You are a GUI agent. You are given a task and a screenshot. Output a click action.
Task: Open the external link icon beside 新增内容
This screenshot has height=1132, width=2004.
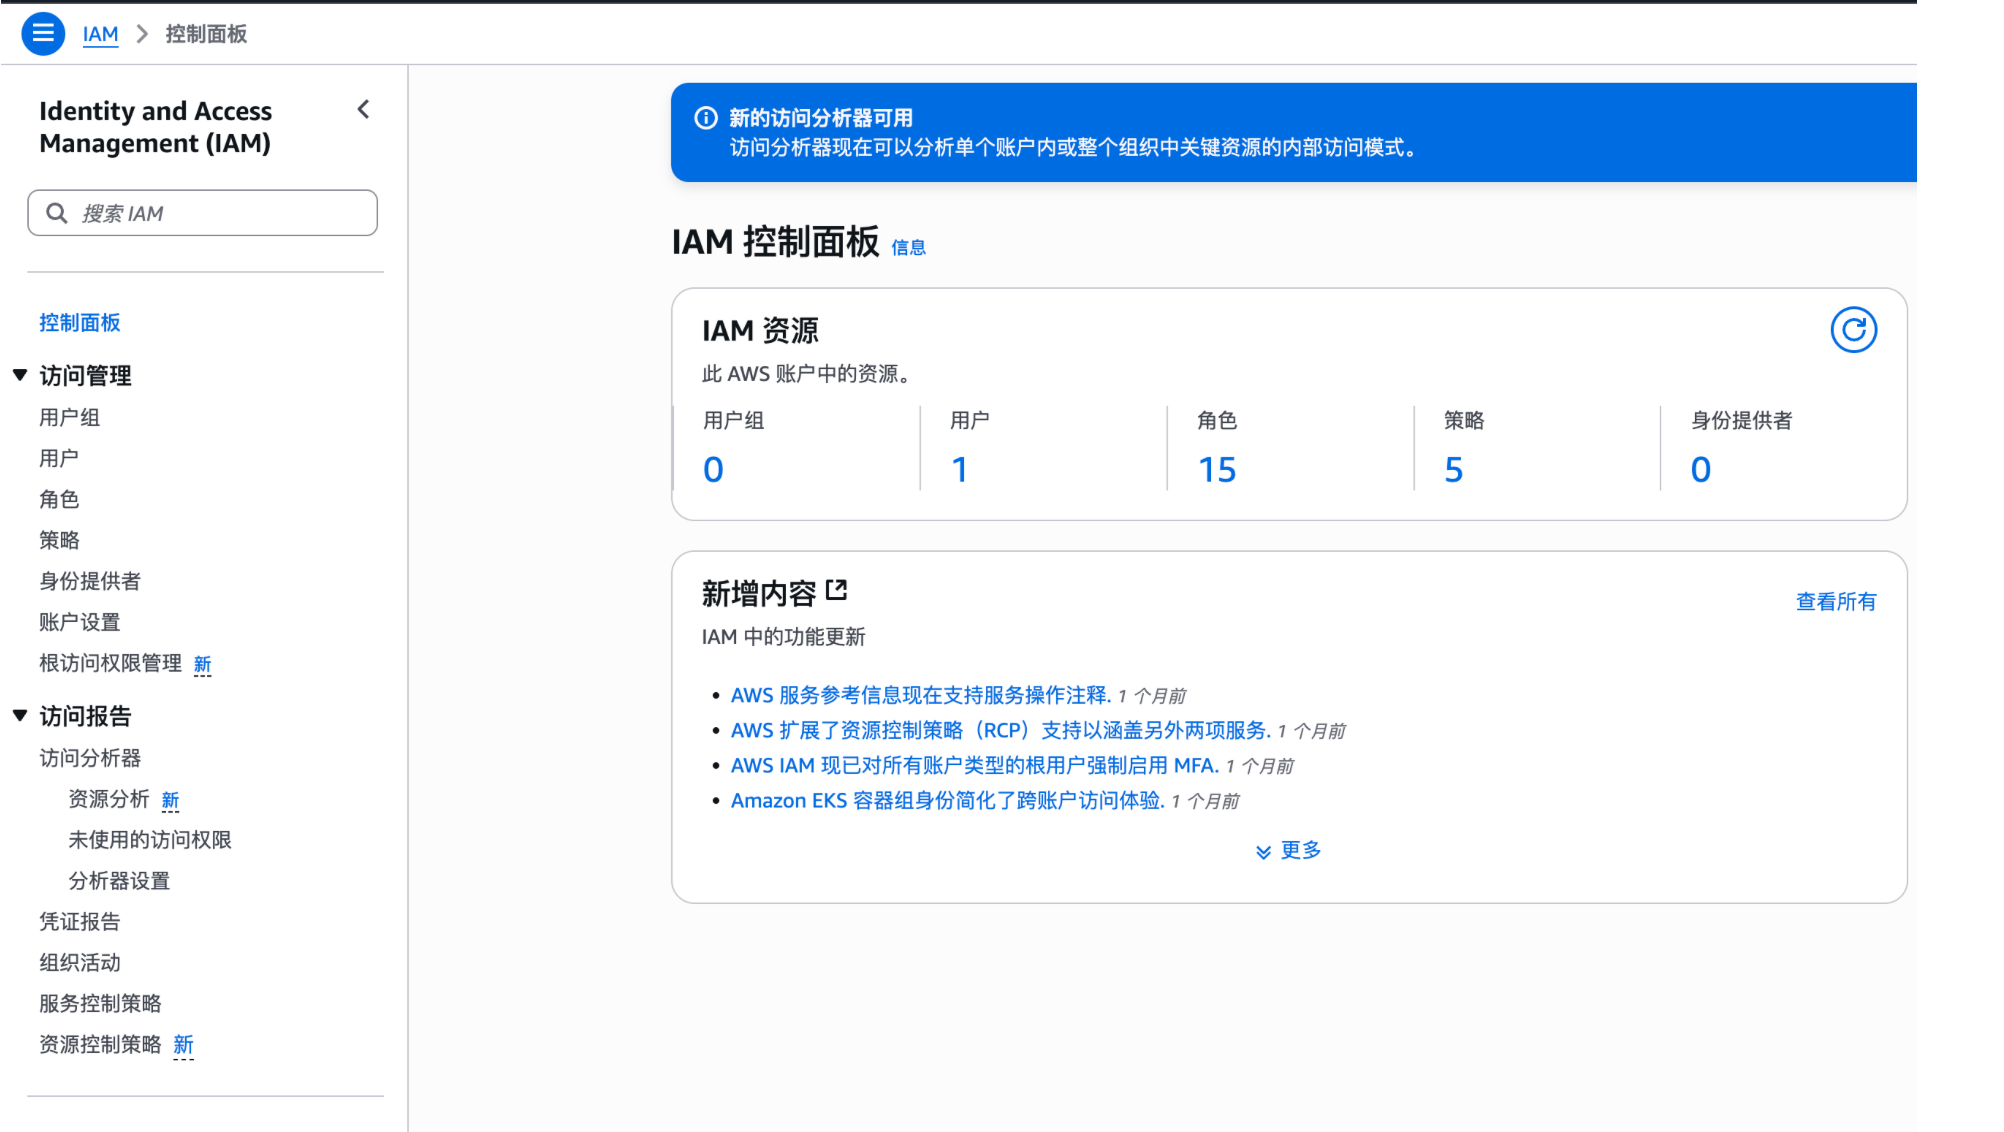click(837, 591)
